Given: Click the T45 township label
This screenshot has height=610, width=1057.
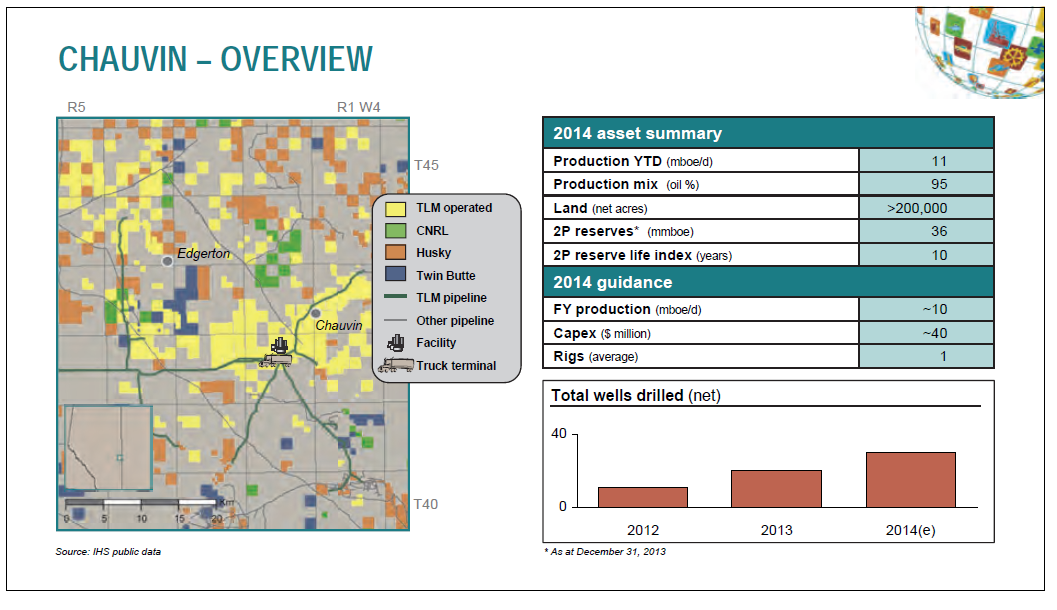Looking at the screenshot, I should (x=426, y=165).
